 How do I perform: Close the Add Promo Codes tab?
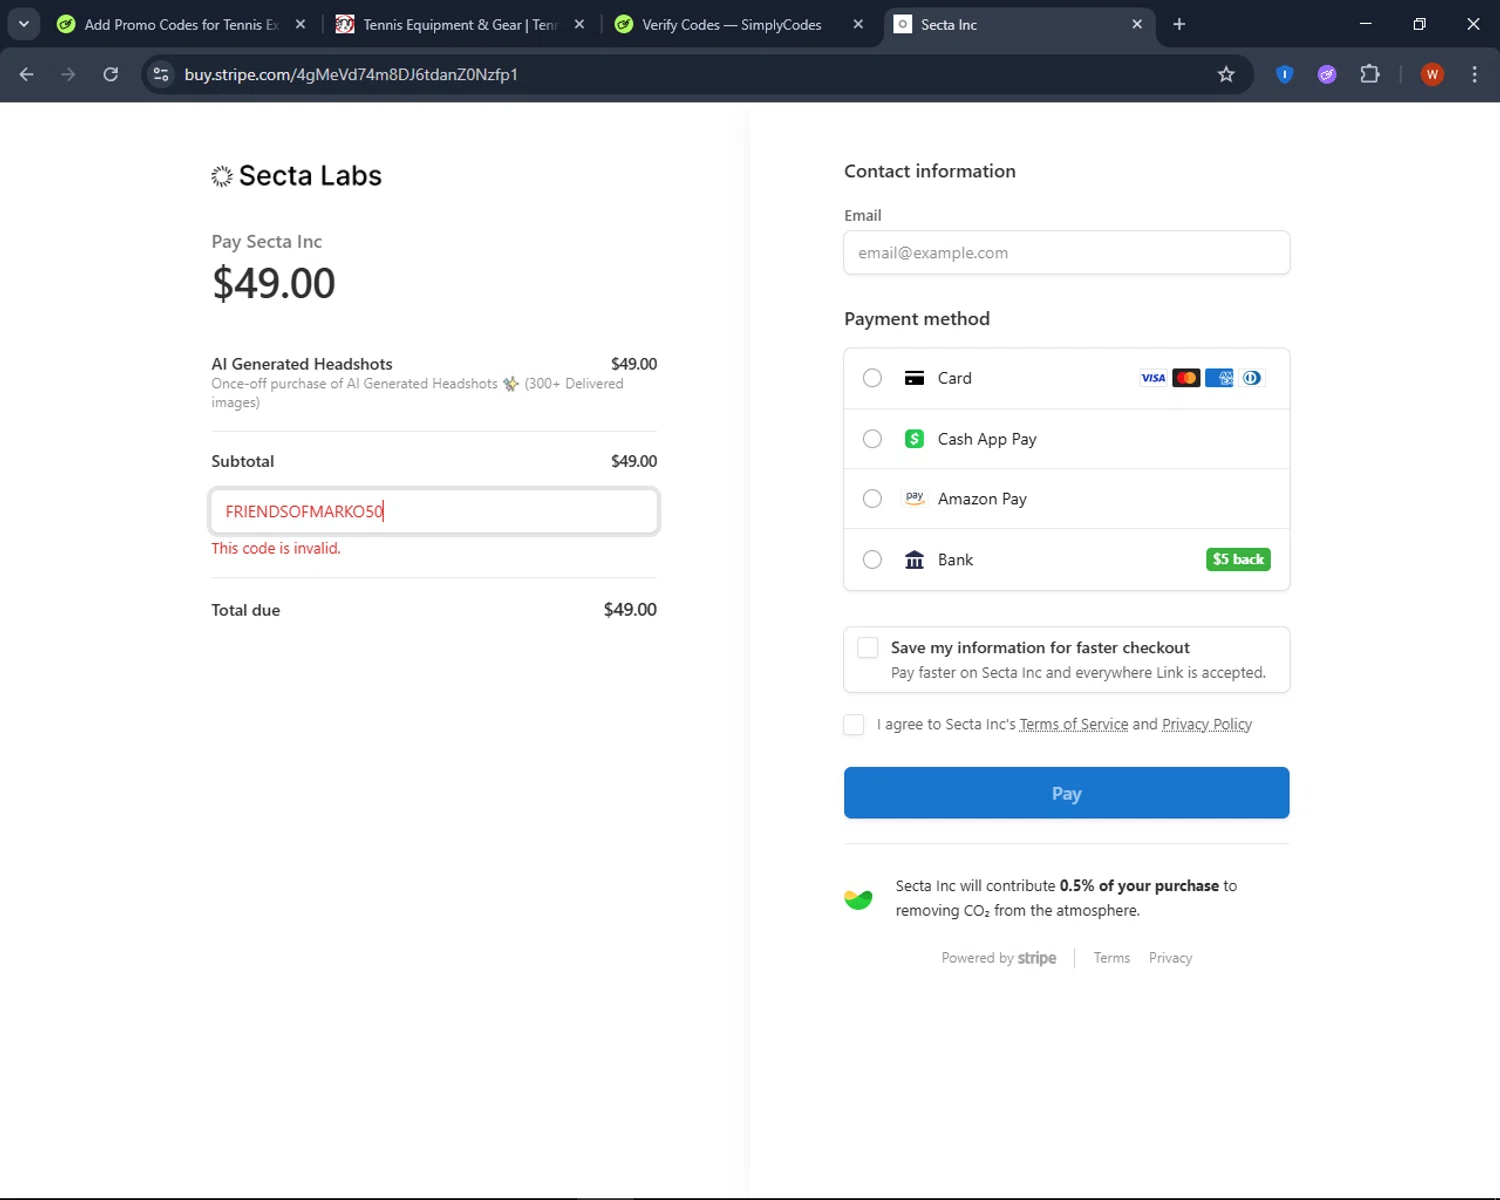tap(300, 24)
